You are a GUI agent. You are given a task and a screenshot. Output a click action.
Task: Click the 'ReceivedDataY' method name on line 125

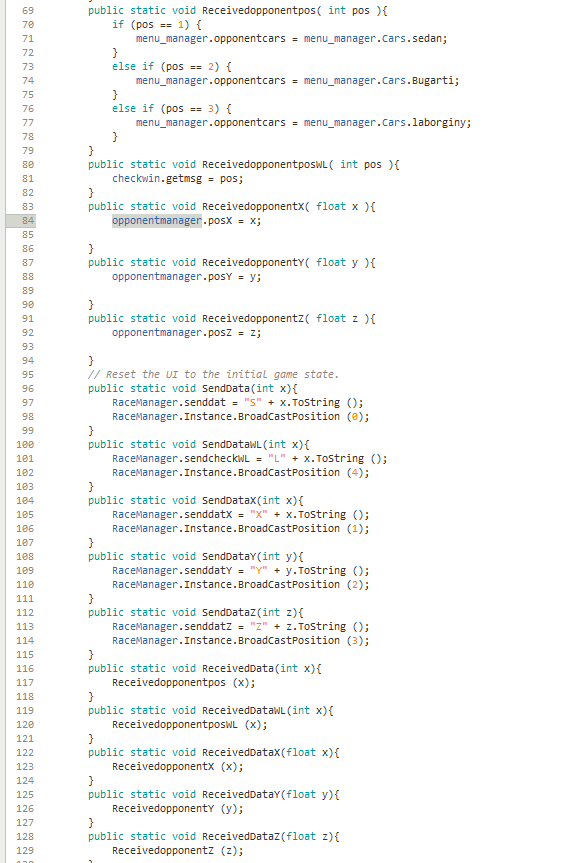pyautogui.click(x=241, y=795)
